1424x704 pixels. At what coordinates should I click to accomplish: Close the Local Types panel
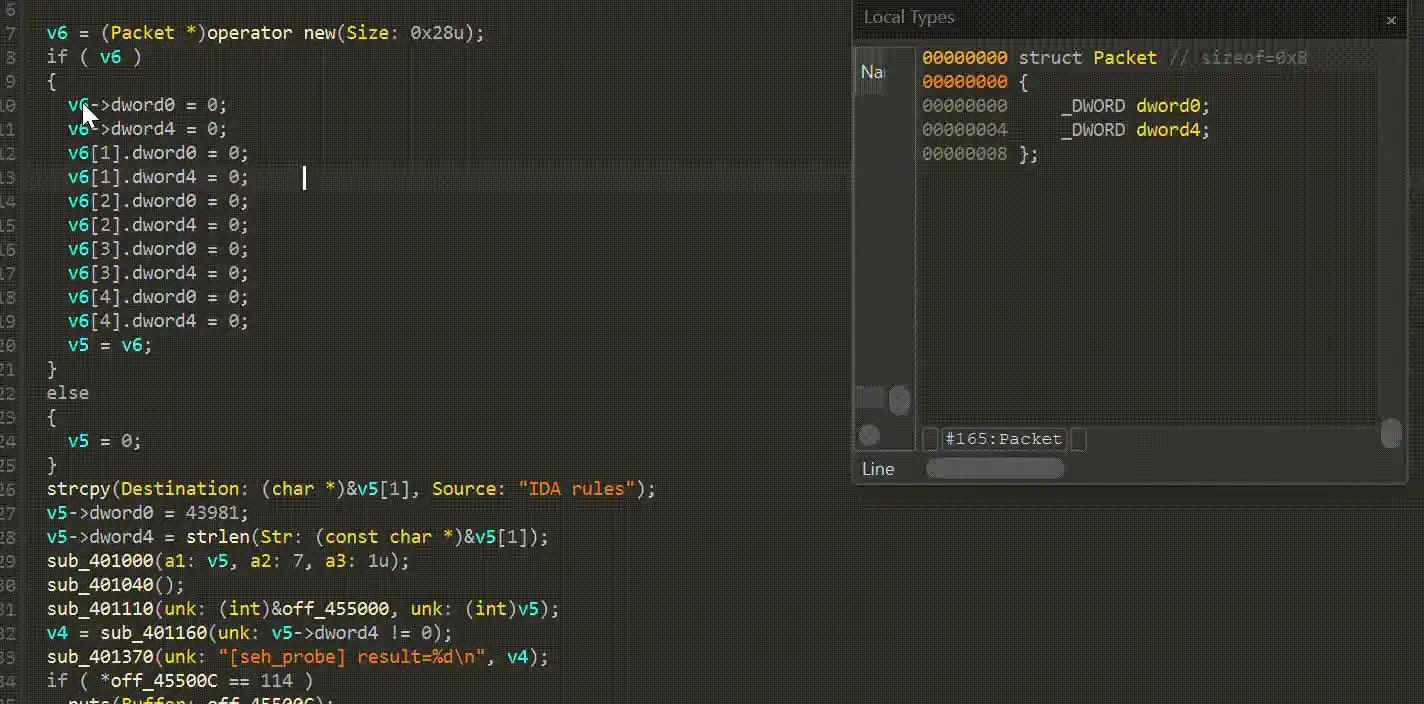pos(1391,19)
